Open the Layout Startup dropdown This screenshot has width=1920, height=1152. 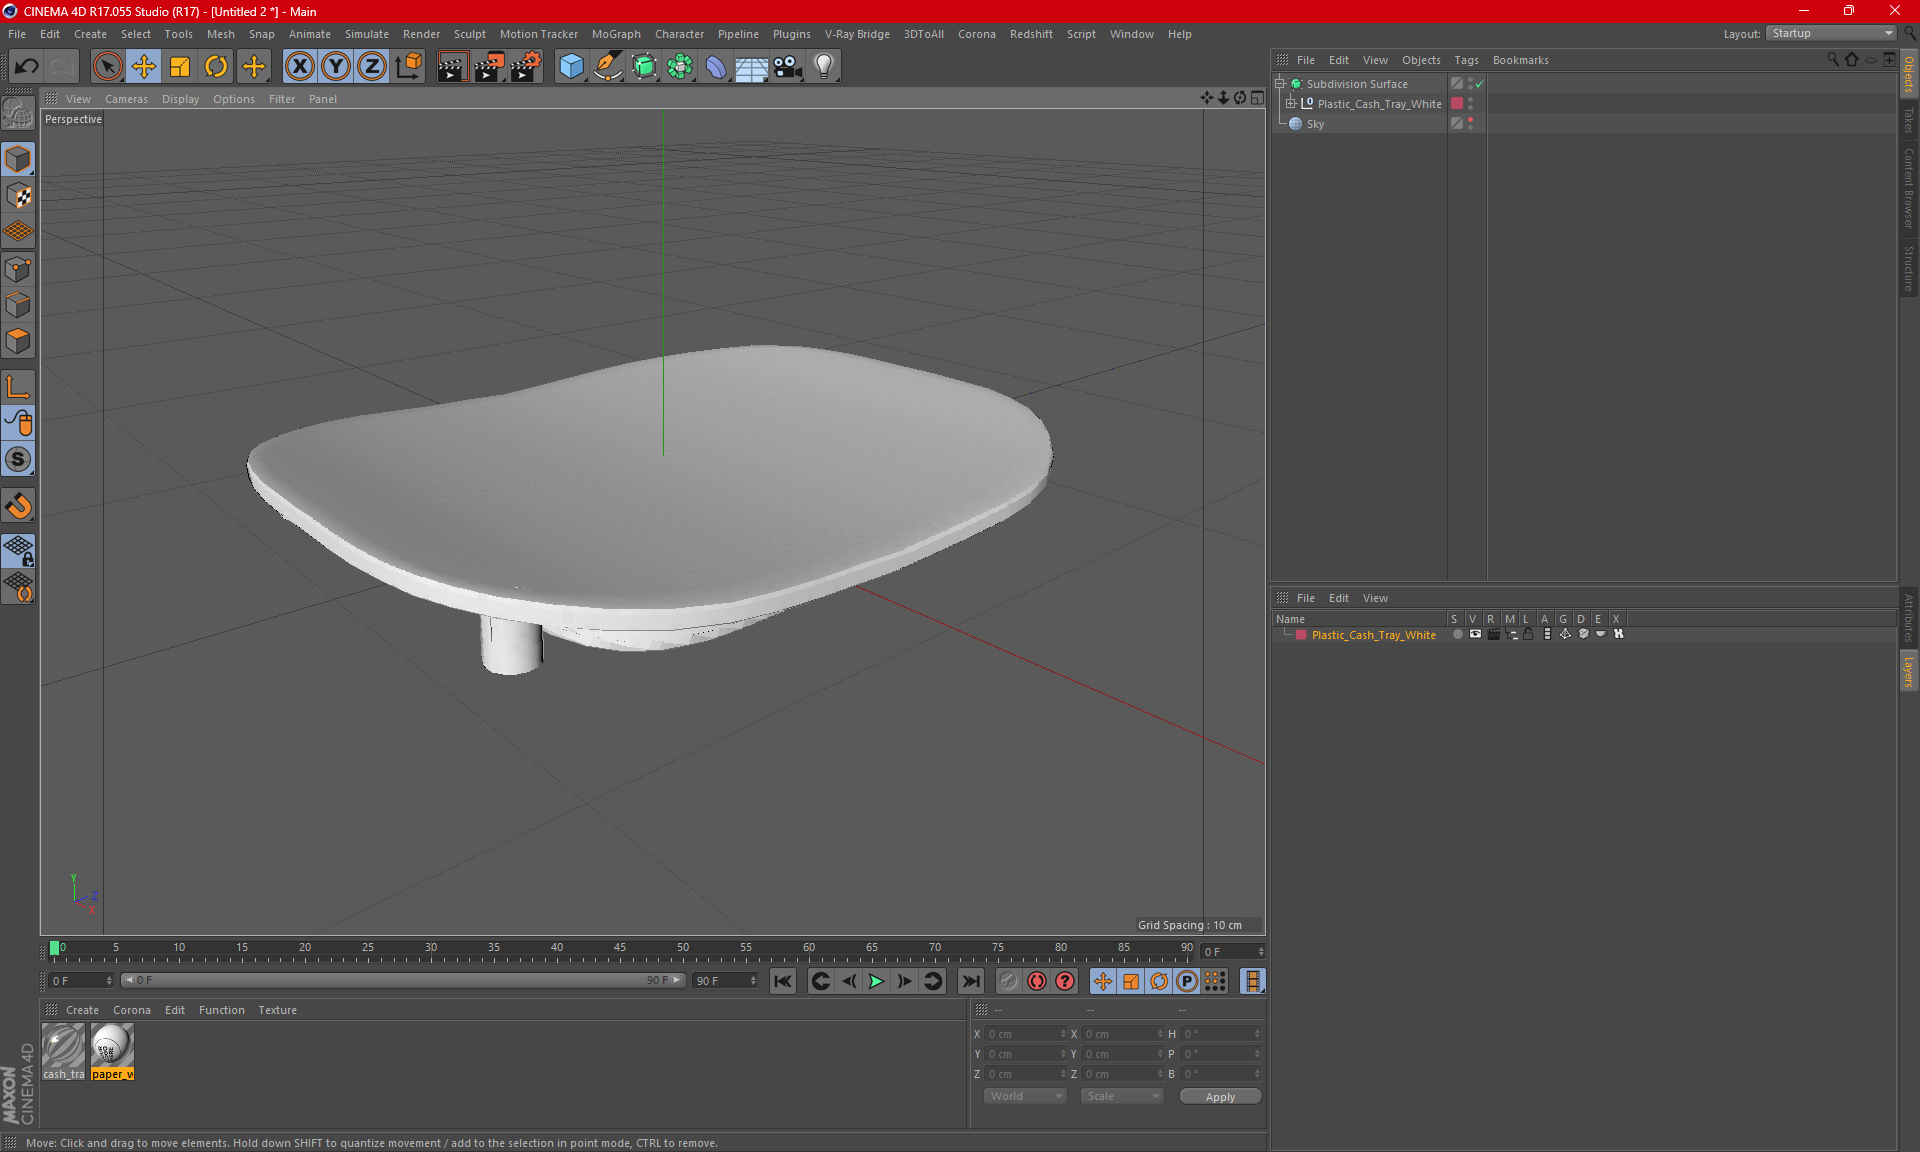point(1832,33)
